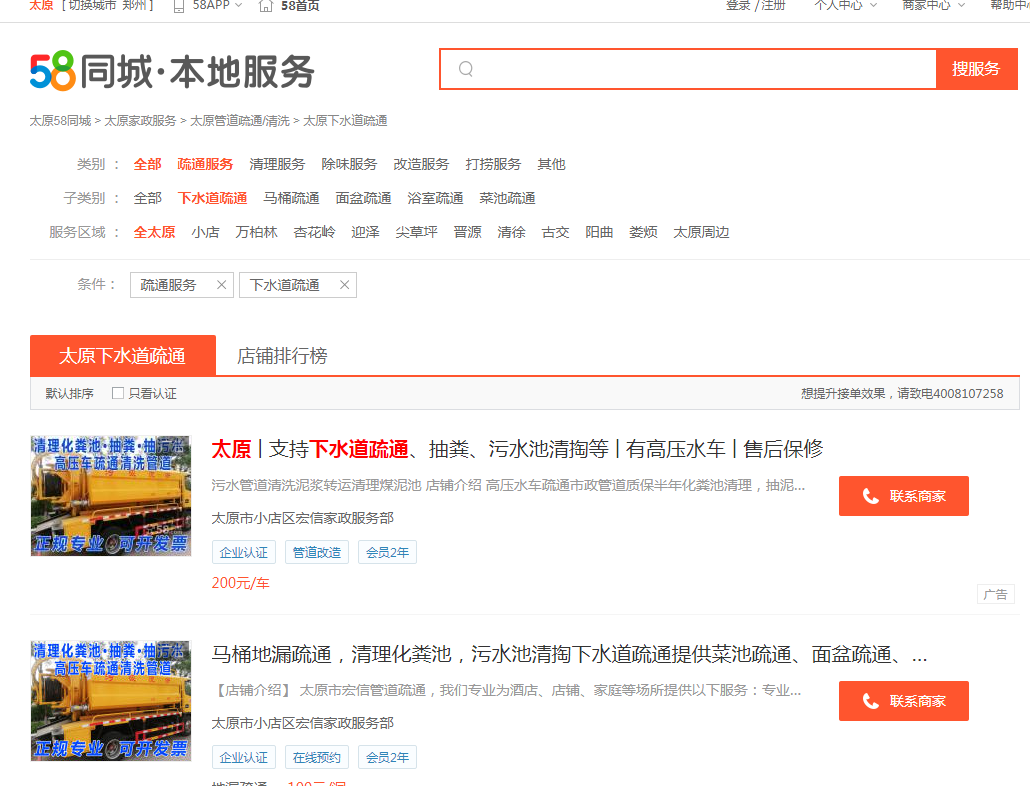Open the 马桶地漏疏通 listing title
This screenshot has height=786, width=1030.
tap(569, 654)
